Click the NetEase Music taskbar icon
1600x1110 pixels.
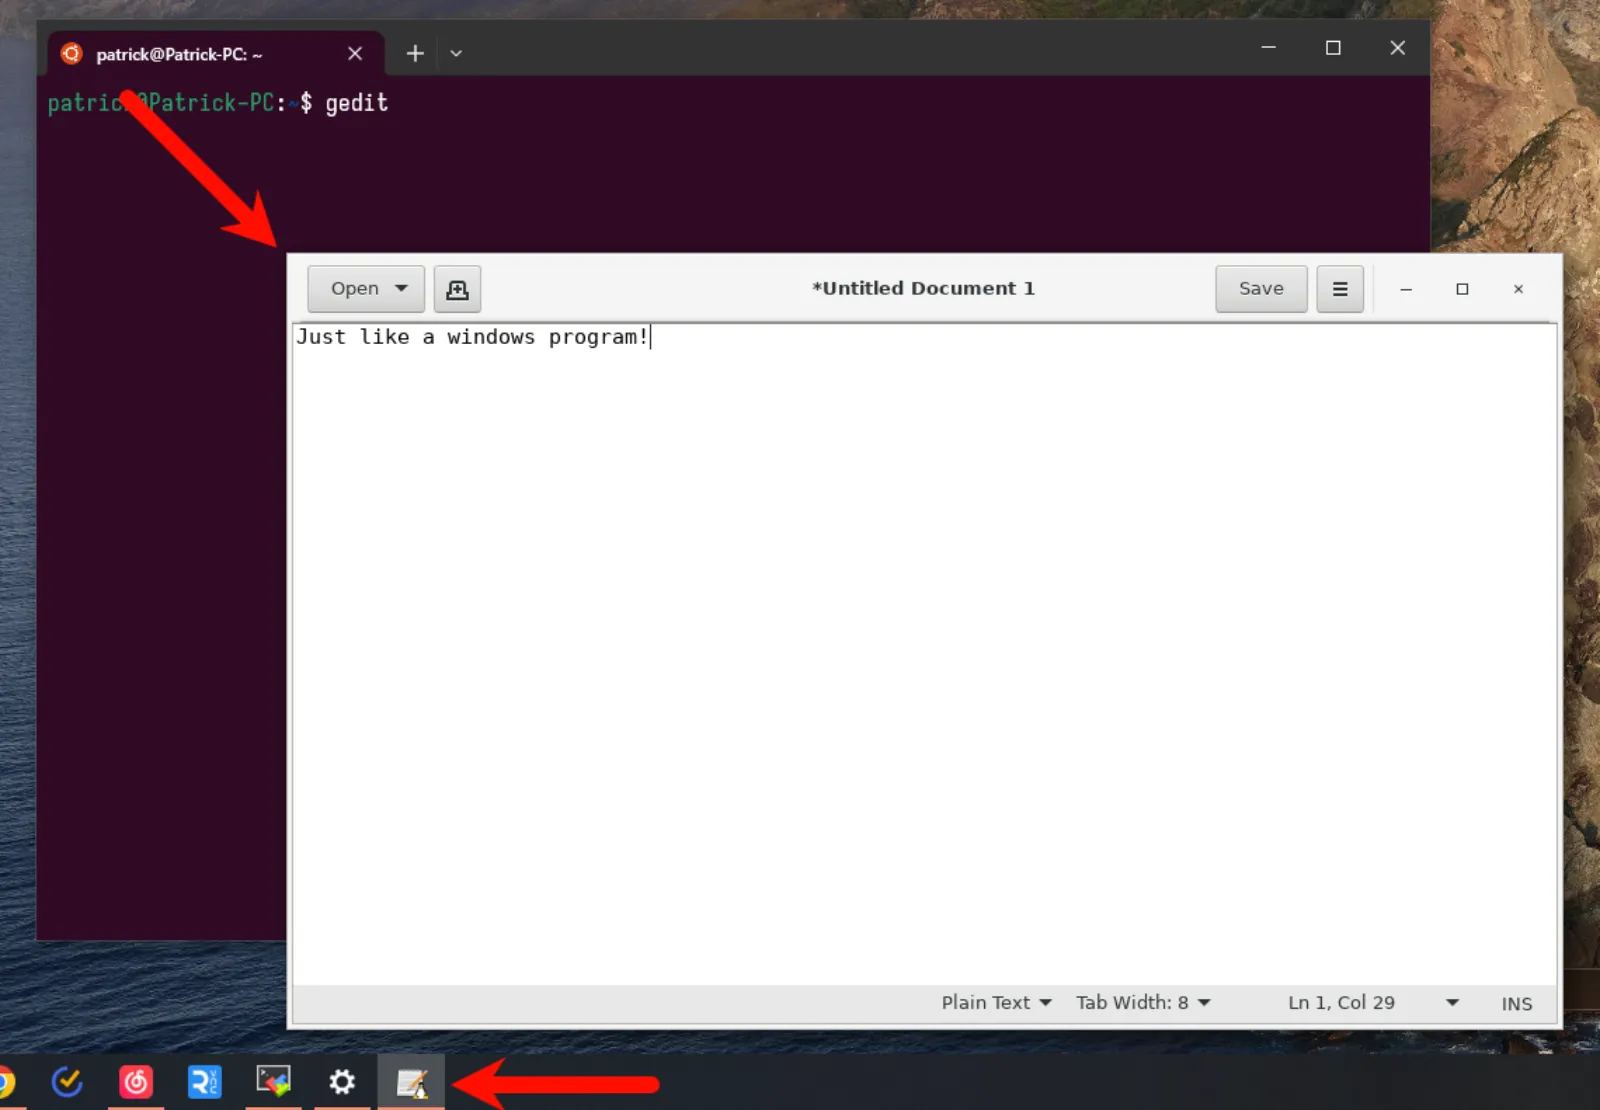[136, 1081]
